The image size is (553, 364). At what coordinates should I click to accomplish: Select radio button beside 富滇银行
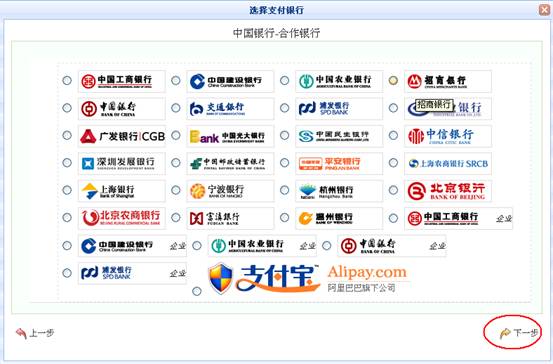pyautogui.click(x=176, y=218)
